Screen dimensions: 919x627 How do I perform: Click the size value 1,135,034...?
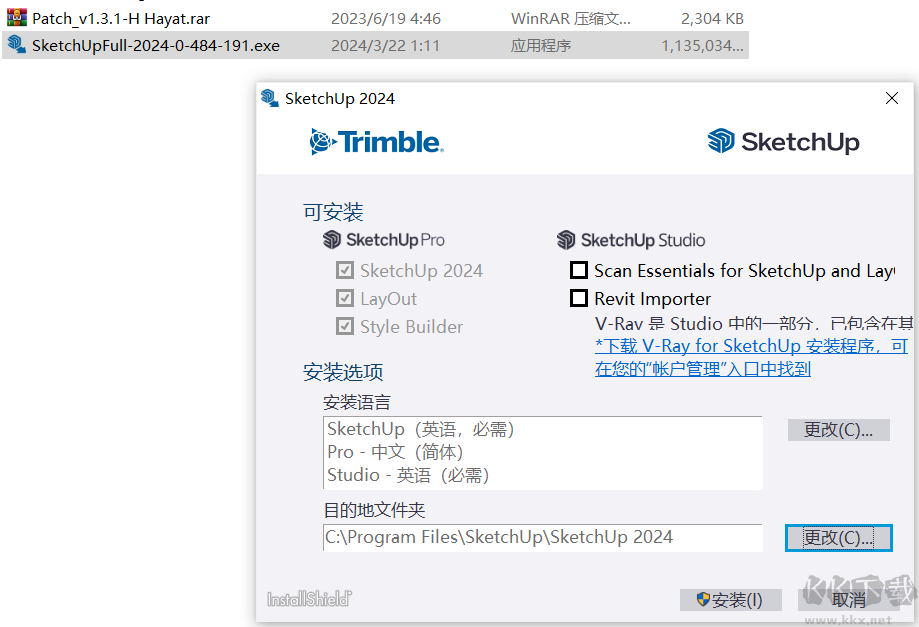[x=702, y=46]
